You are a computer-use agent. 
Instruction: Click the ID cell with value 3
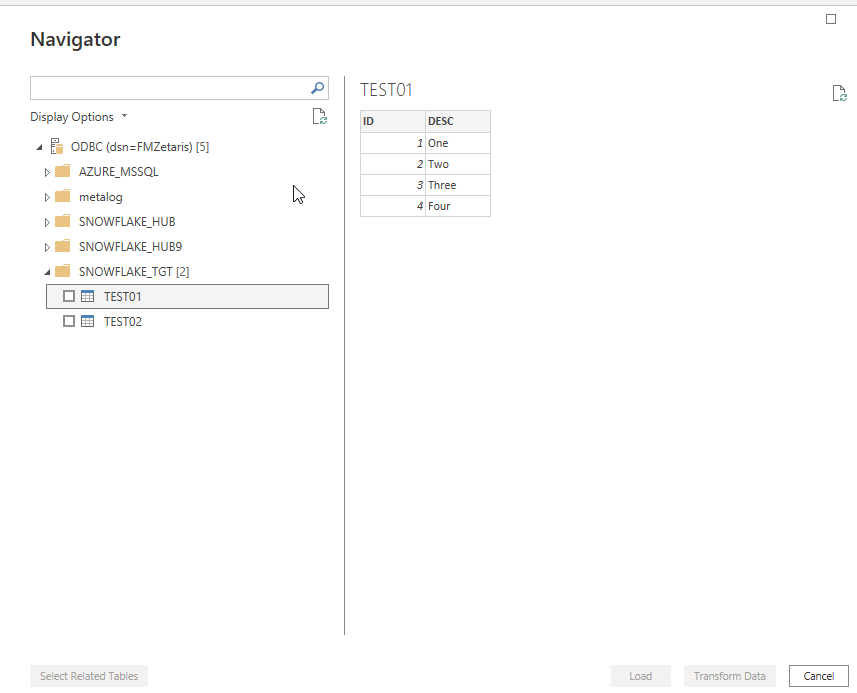tap(393, 185)
